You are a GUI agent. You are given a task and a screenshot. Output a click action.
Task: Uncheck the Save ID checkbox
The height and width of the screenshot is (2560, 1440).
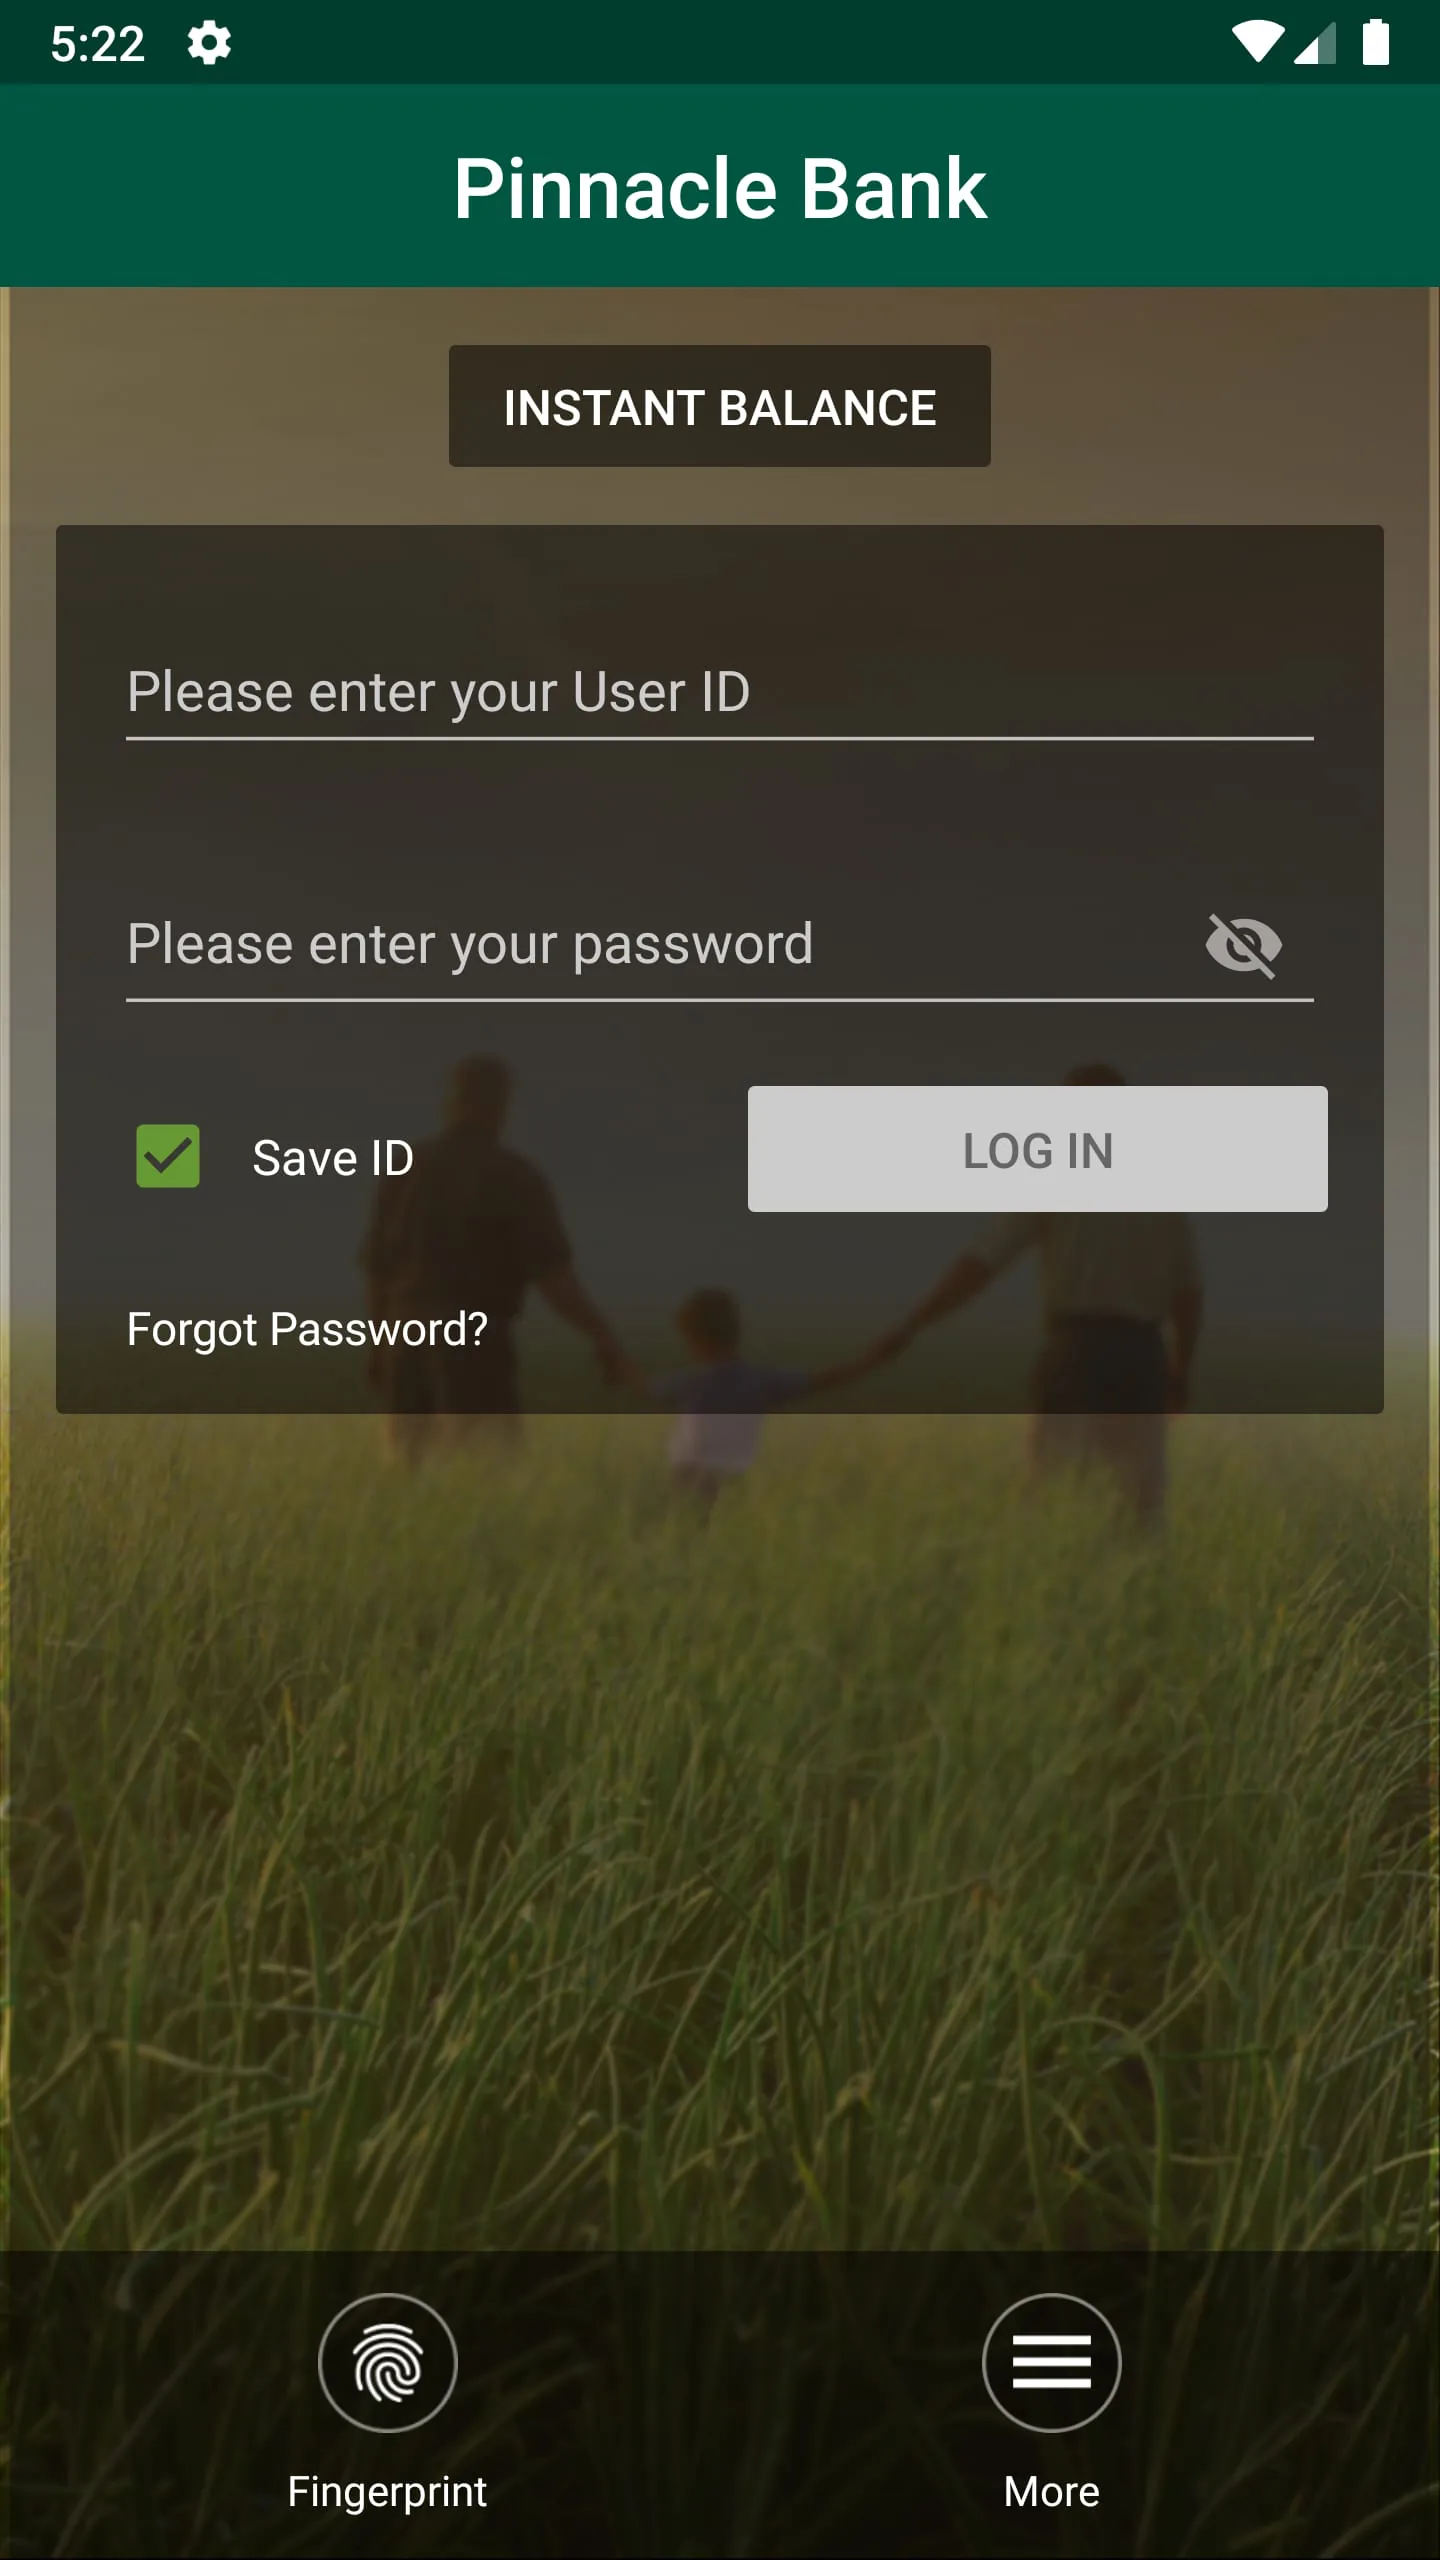point(168,1156)
